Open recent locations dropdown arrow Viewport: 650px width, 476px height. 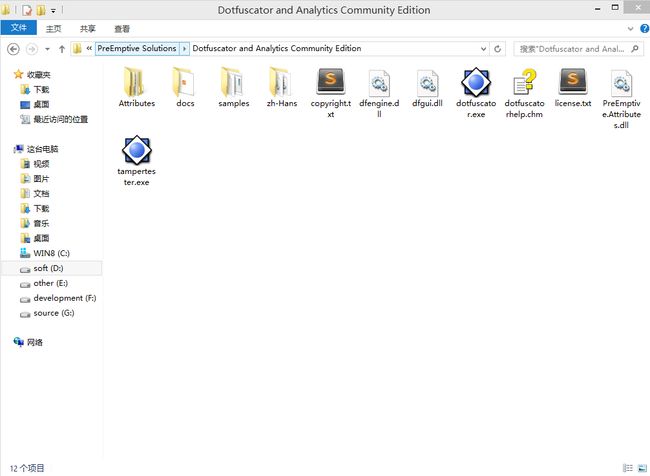point(47,49)
